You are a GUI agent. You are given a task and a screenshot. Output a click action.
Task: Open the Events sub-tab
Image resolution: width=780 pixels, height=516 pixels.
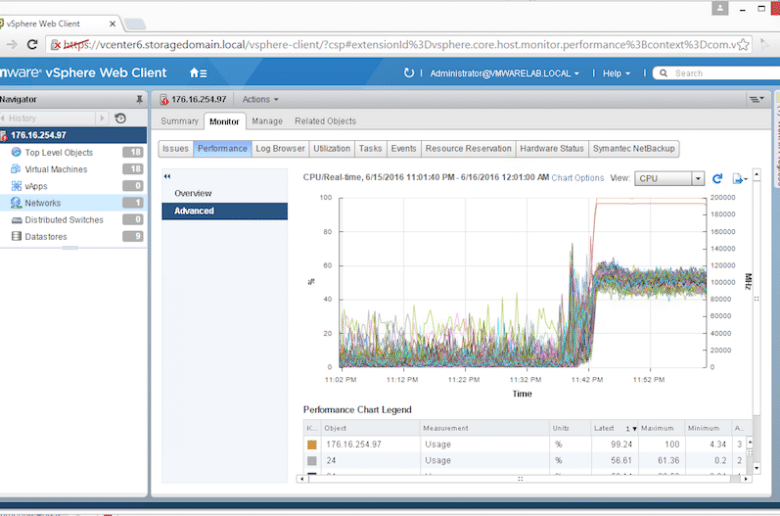[403, 149]
